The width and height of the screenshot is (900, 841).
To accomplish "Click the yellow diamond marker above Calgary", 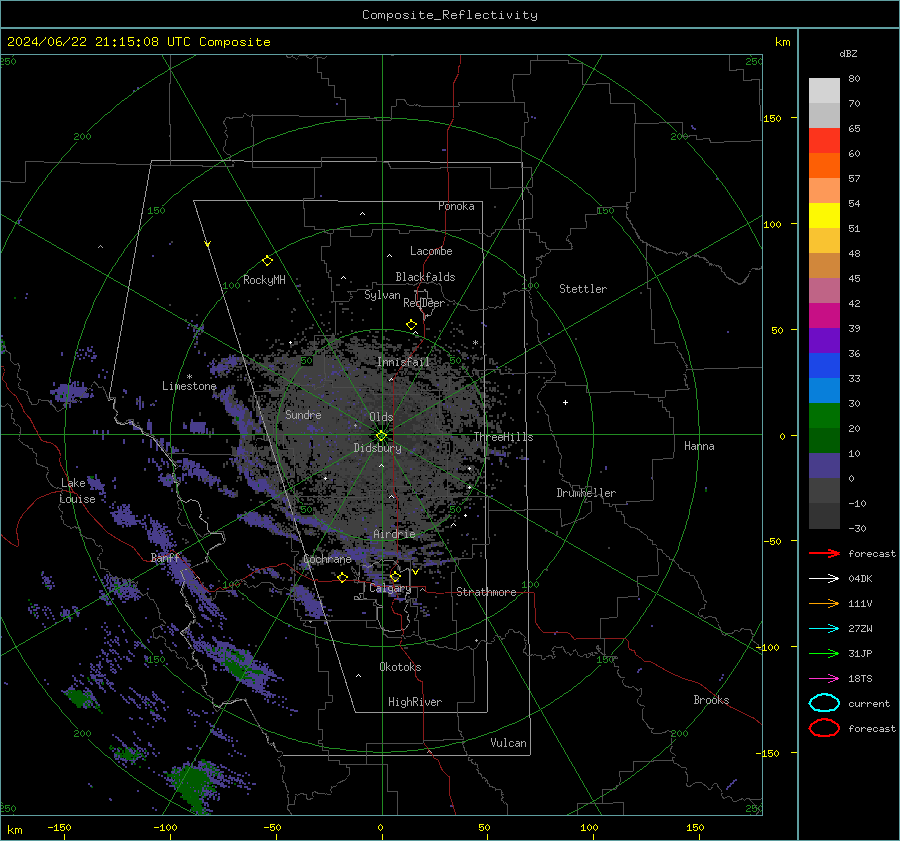I will pyautogui.click(x=395, y=576).
